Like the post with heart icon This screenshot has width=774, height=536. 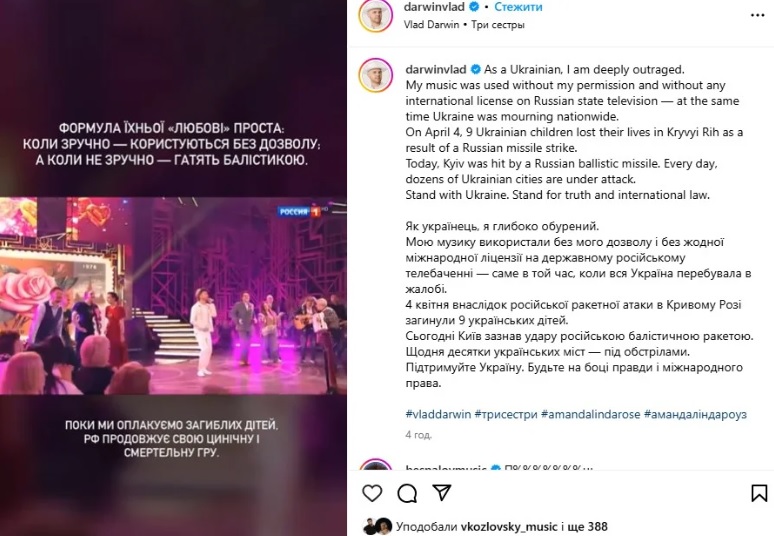pos(372,493)
